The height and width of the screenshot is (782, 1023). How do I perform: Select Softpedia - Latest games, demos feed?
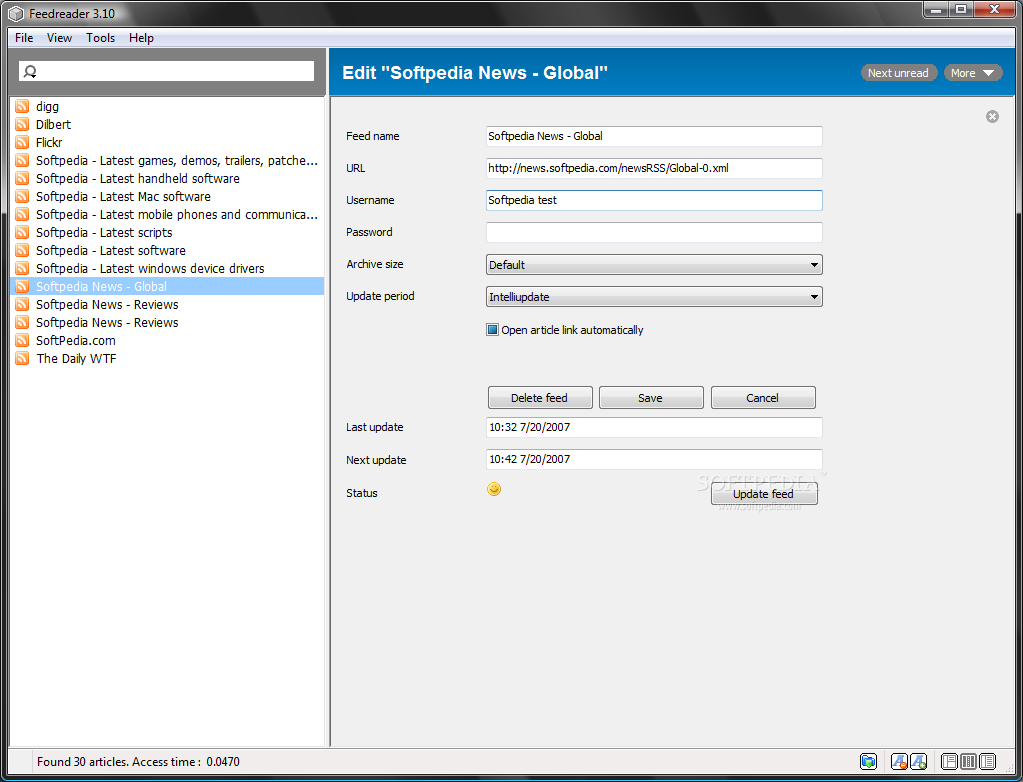[x=167, y=160]
